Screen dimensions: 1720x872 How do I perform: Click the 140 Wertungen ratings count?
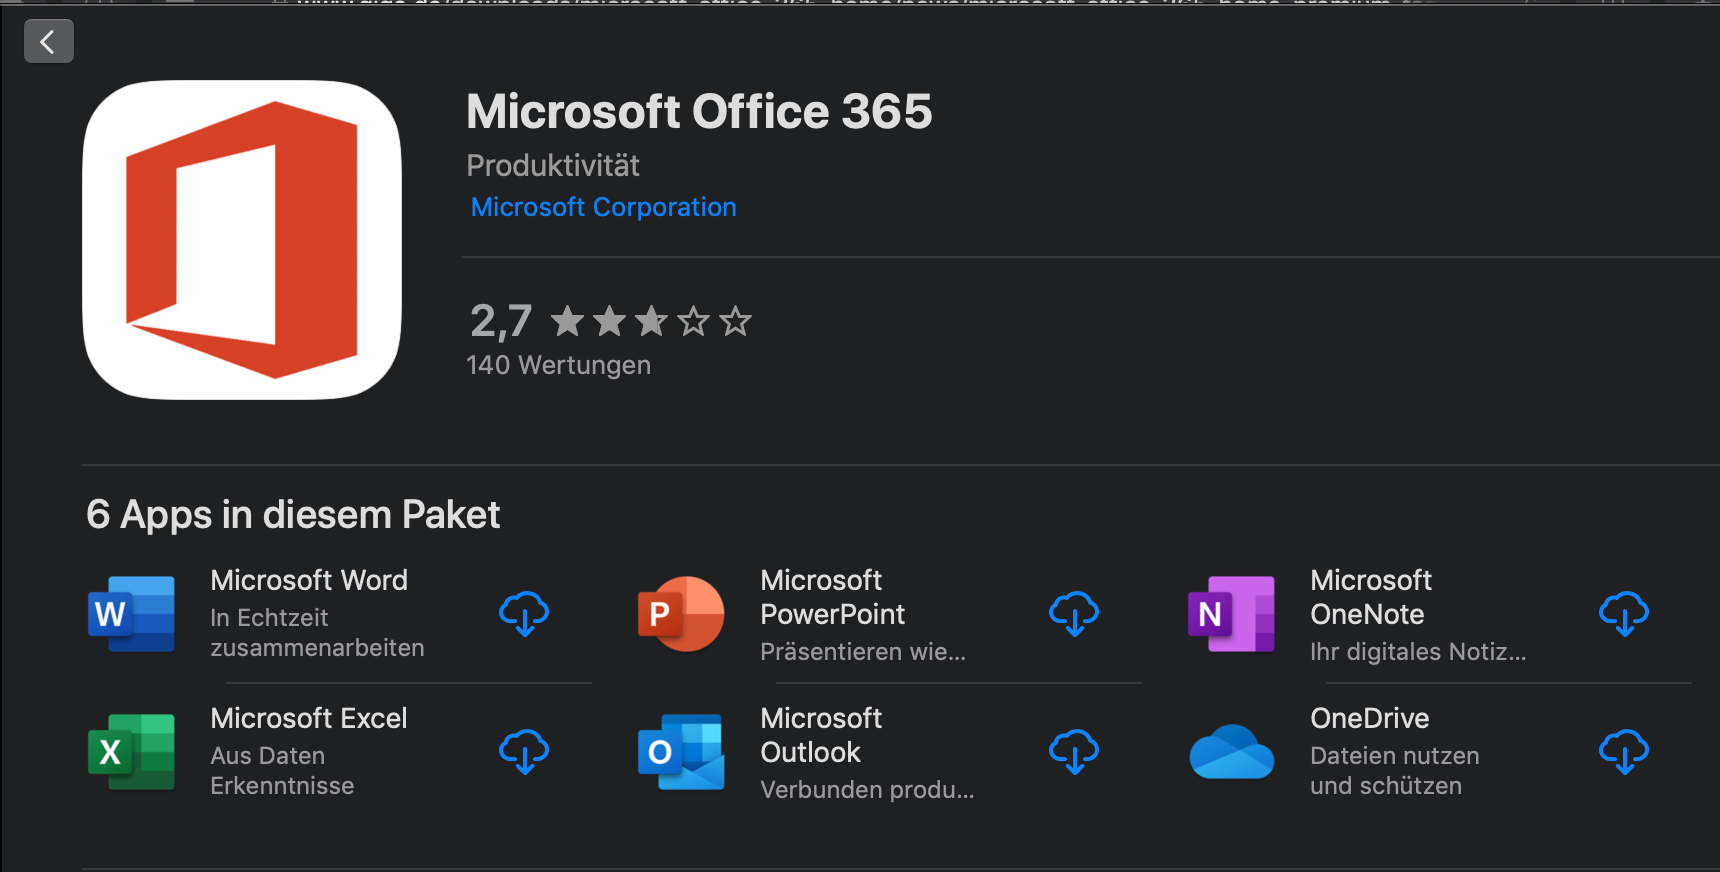558,365
